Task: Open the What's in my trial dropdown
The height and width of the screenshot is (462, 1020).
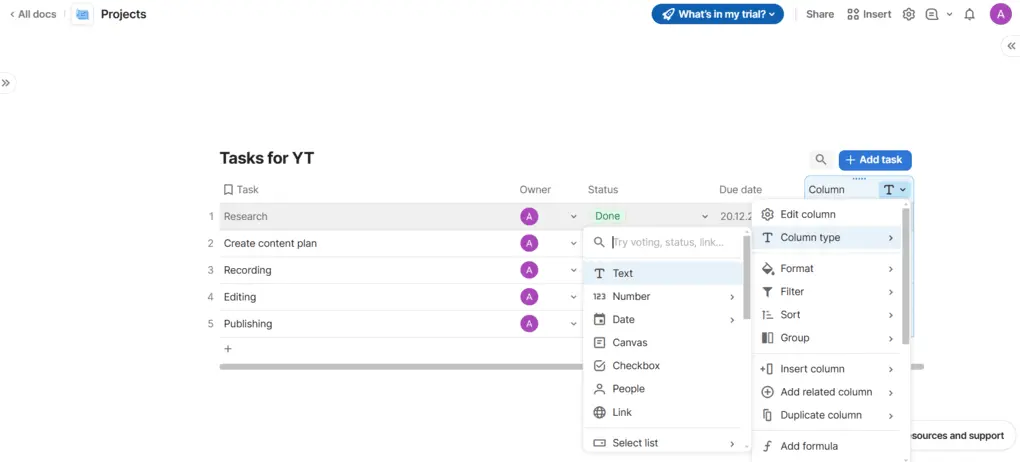Action: (718, 14)
